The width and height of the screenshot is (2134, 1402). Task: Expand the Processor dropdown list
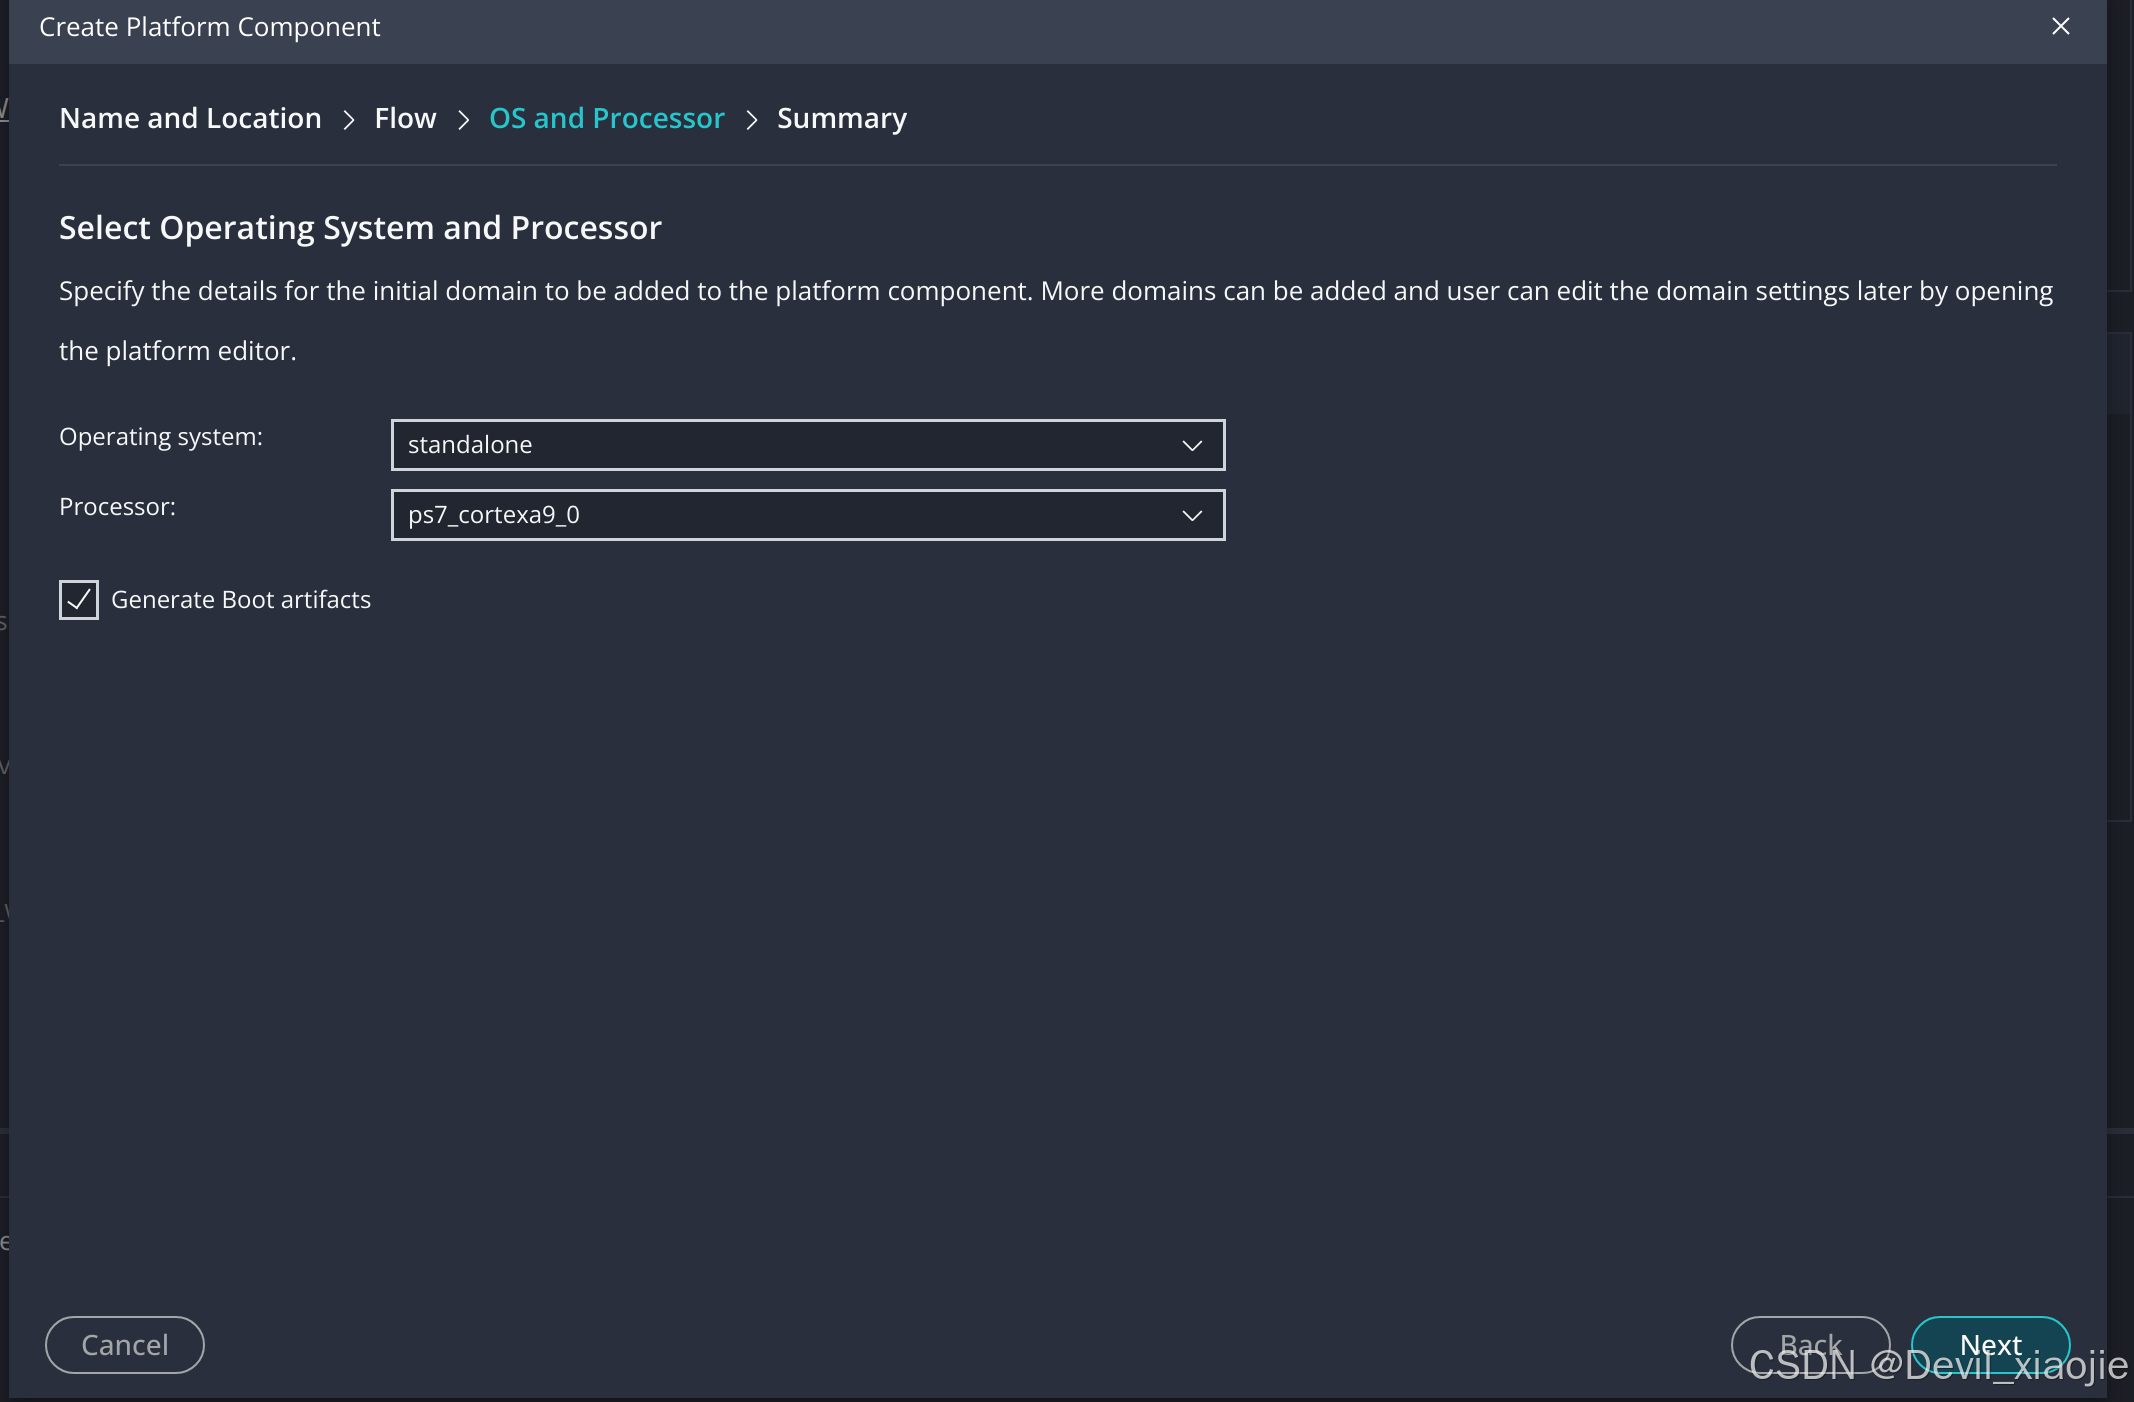pyautogui.click(x=807, y=515)
